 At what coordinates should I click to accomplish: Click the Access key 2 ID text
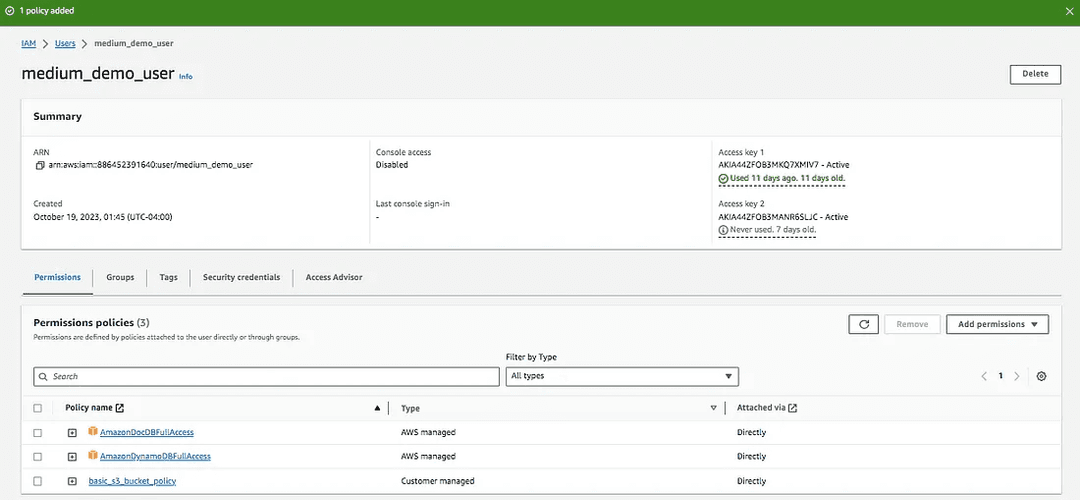pyautogui.click(x=767, y=217)
